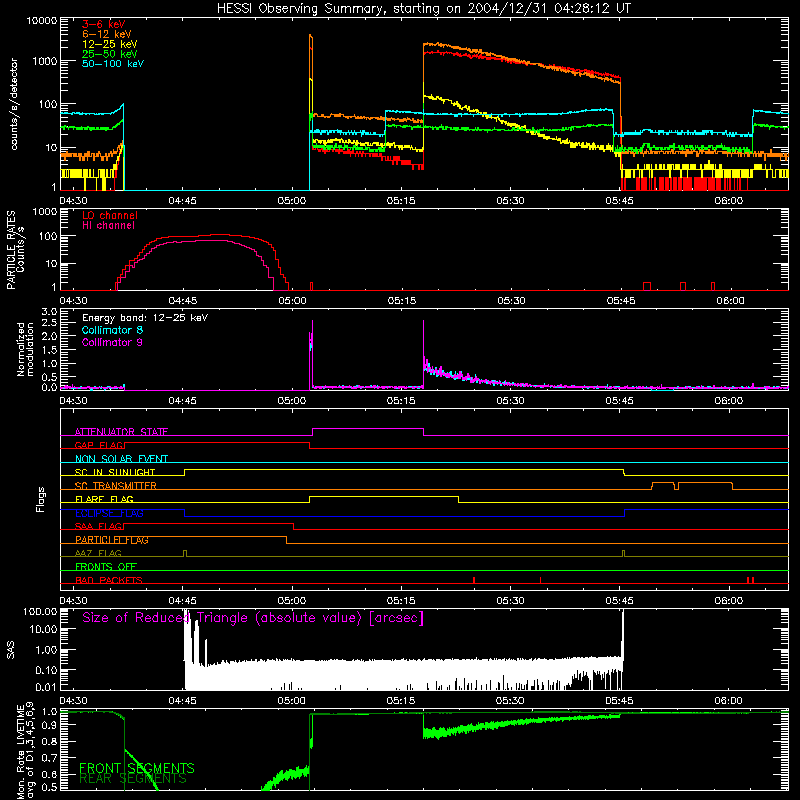Image resolution: width=800 pixels, height=800 pixels.
Task: Click the ECLIPSE FLAG label
Action: [x=109, y=513]
